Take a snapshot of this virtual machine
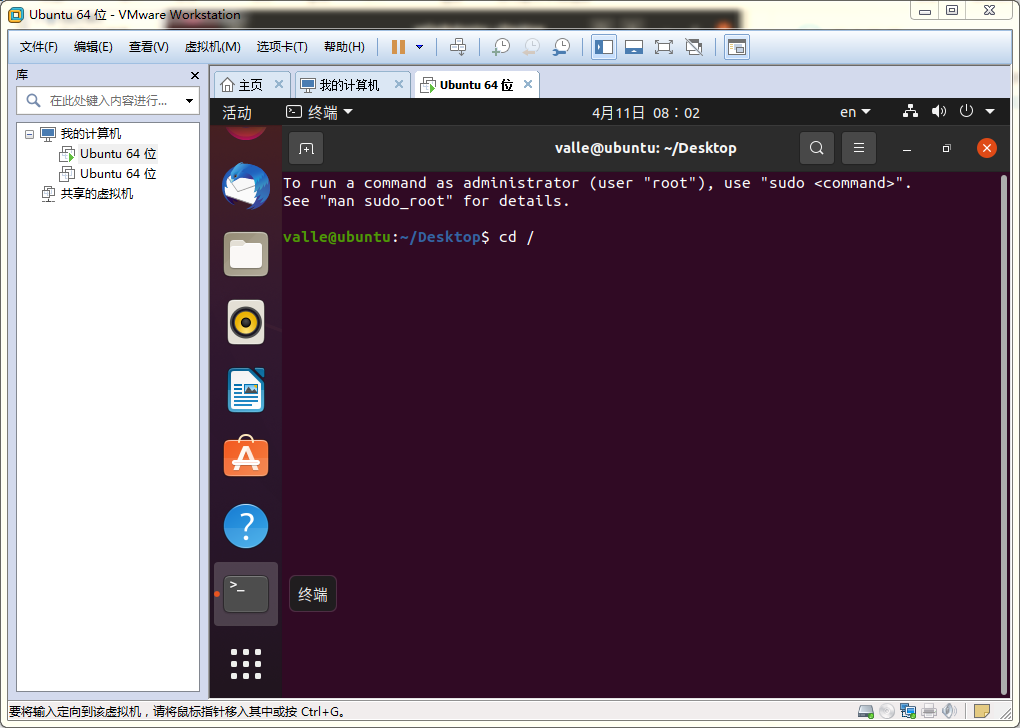Image resolution: width=1020 pixels, height=728 pixels. click(501, 47)
